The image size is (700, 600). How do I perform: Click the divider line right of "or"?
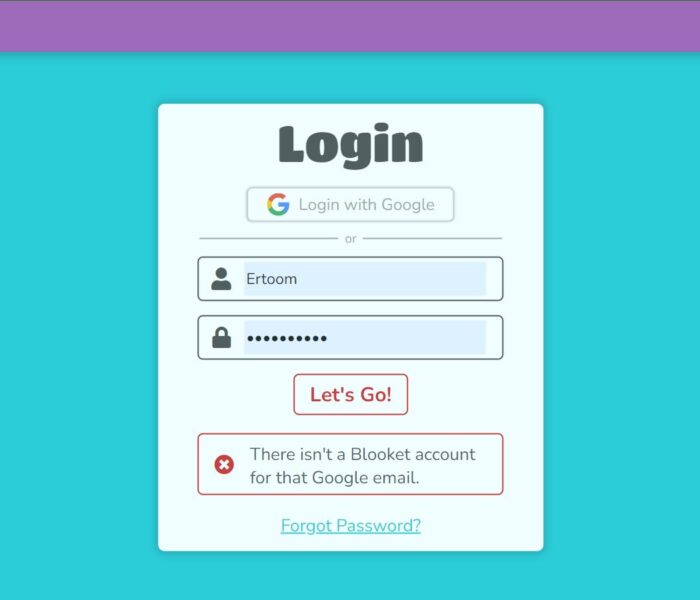(432, 238)
